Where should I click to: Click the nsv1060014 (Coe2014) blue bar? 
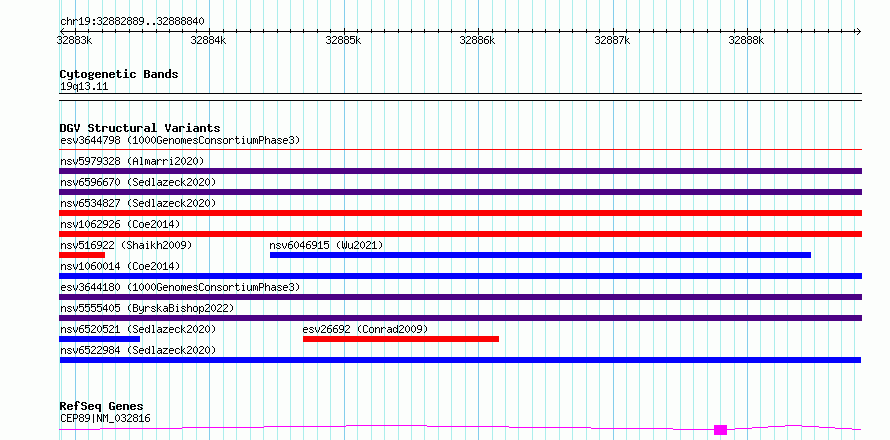460,276
